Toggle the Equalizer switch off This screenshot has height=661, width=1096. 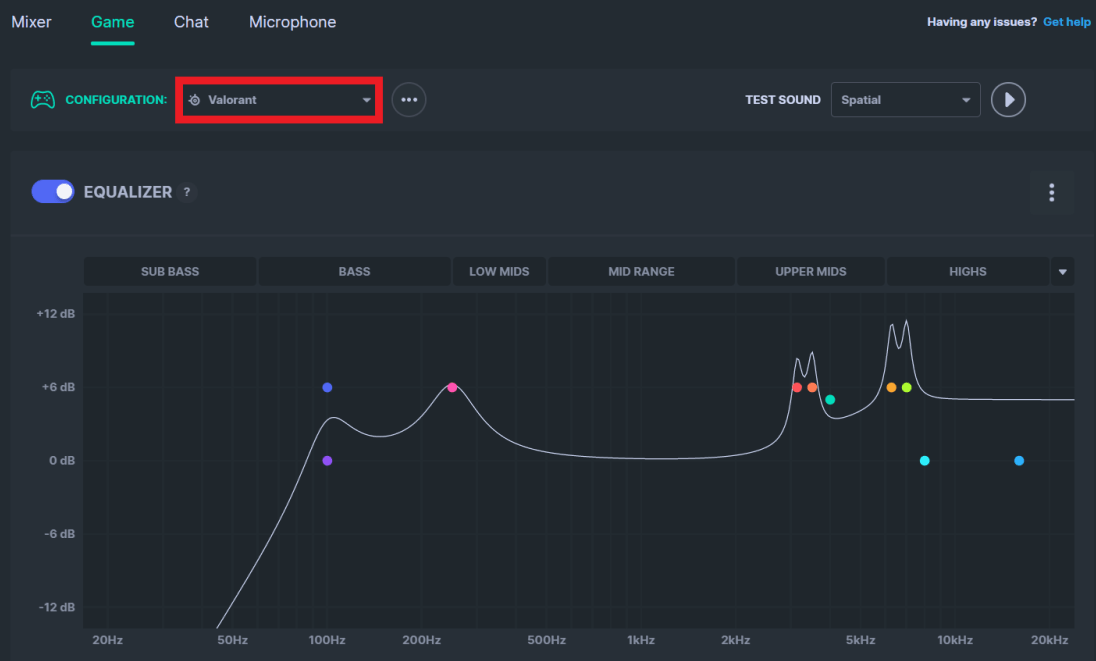click(x=52, y=191)
